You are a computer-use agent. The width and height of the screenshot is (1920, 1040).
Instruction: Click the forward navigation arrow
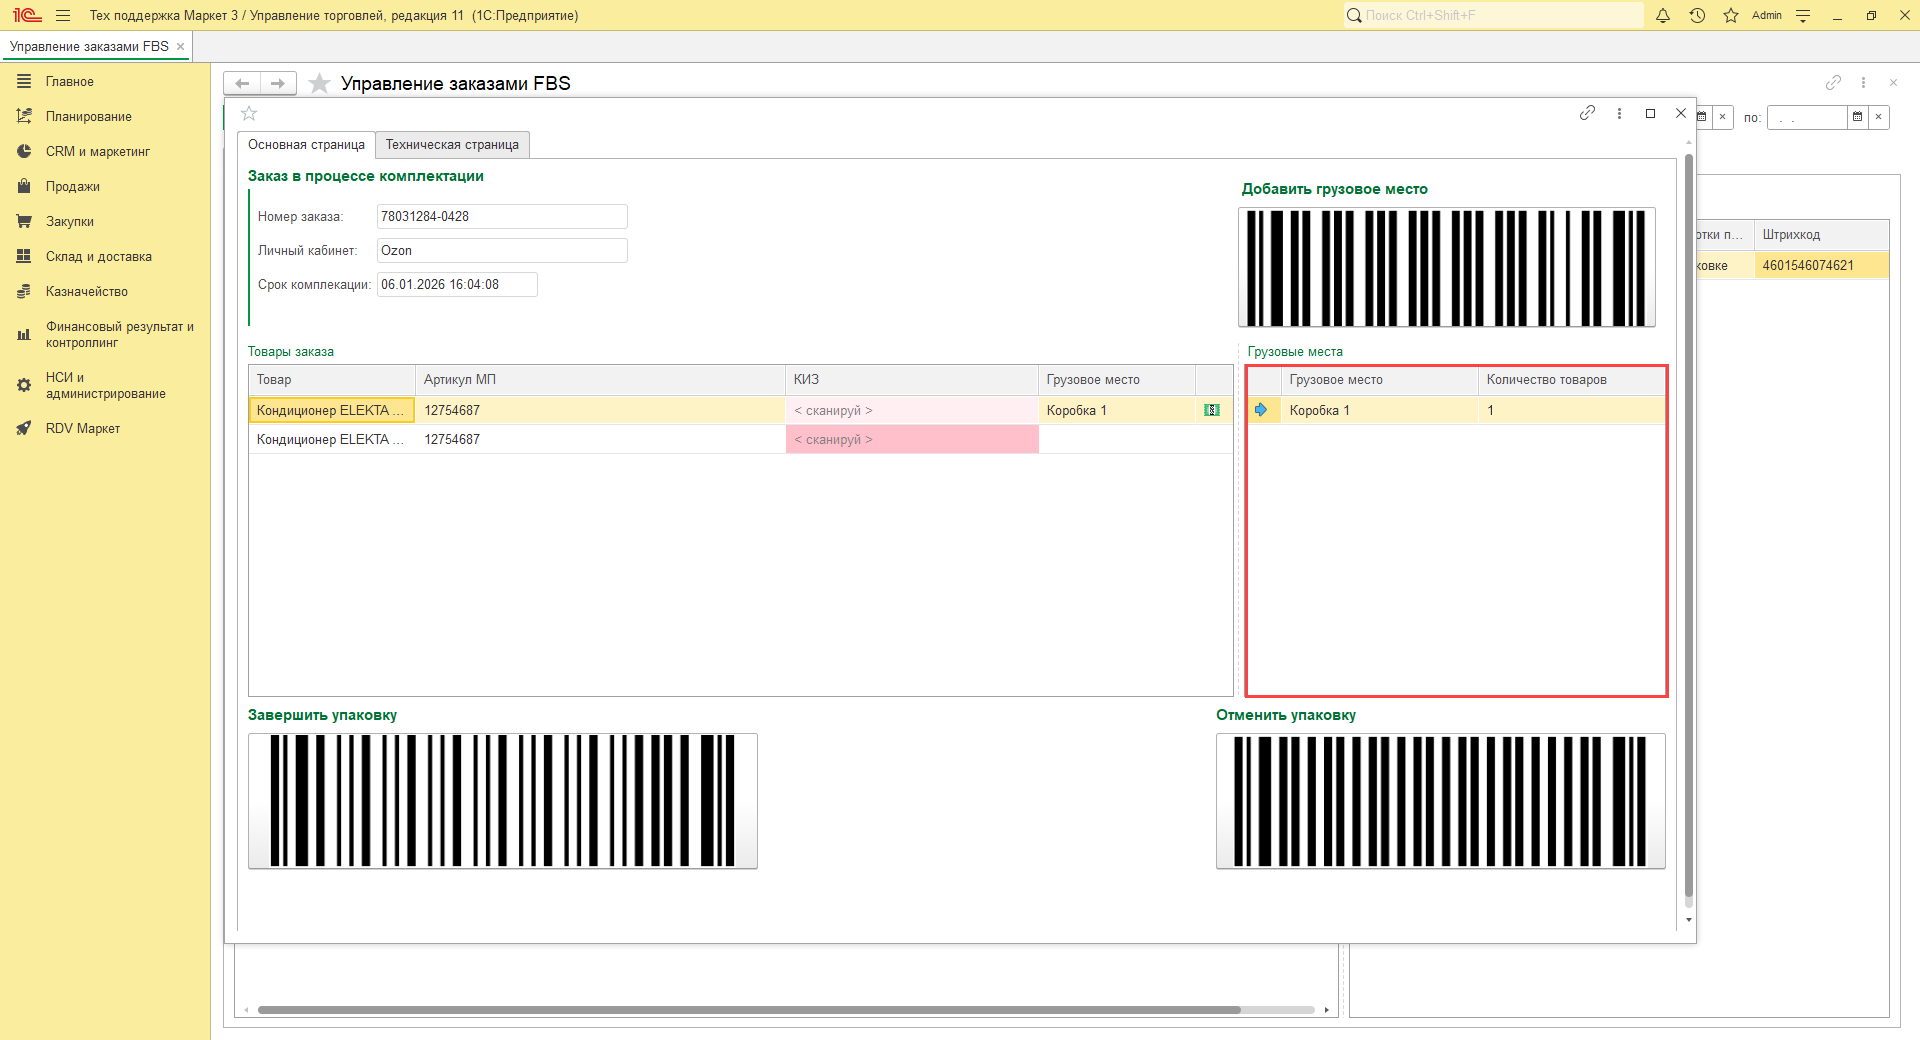[278, 83]
